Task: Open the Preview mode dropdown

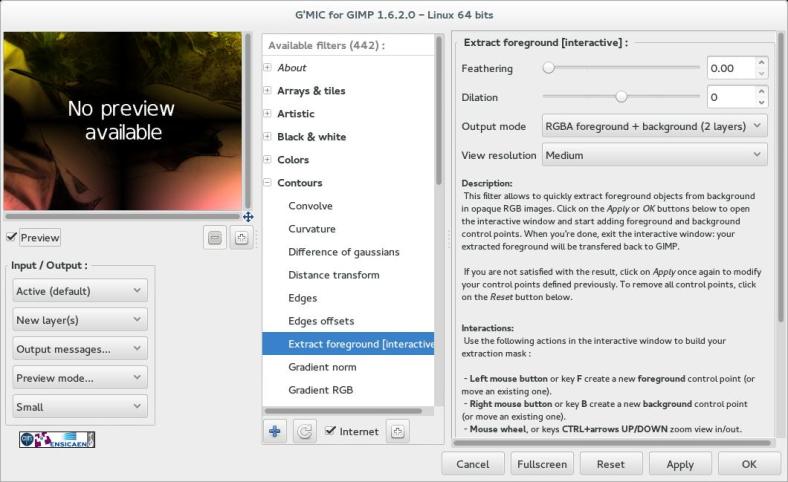Action: tap(80, 378)
